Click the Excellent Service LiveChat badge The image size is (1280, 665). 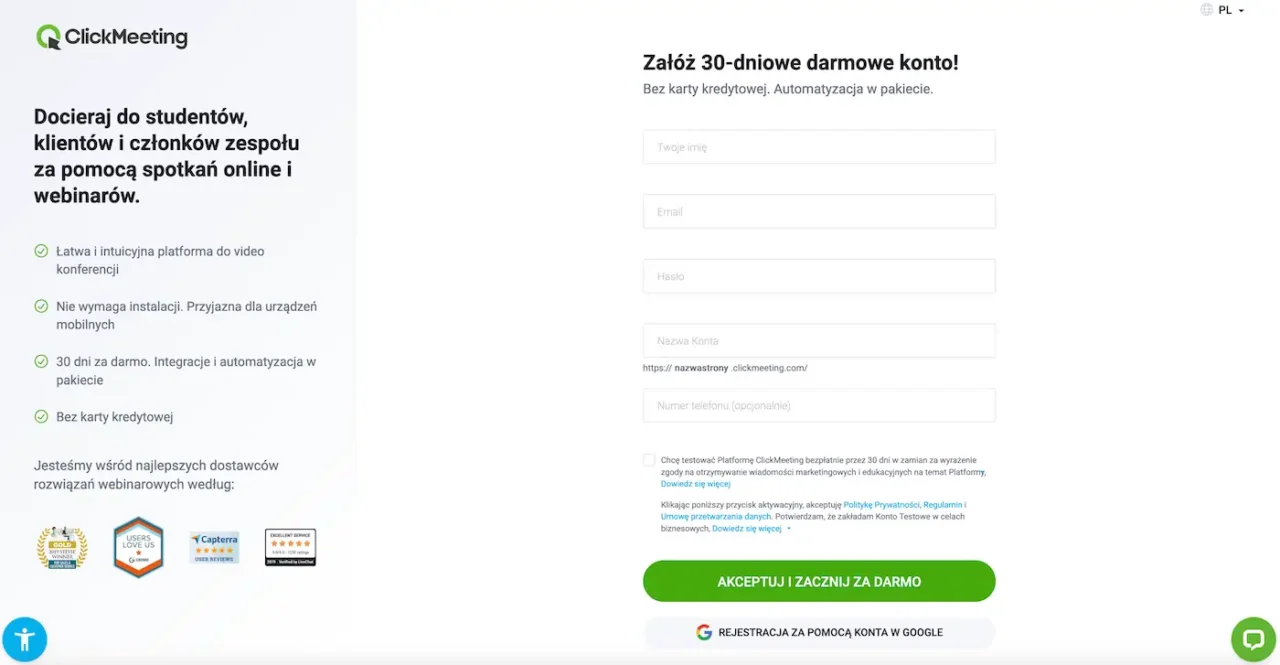click(x=289, y=546)
